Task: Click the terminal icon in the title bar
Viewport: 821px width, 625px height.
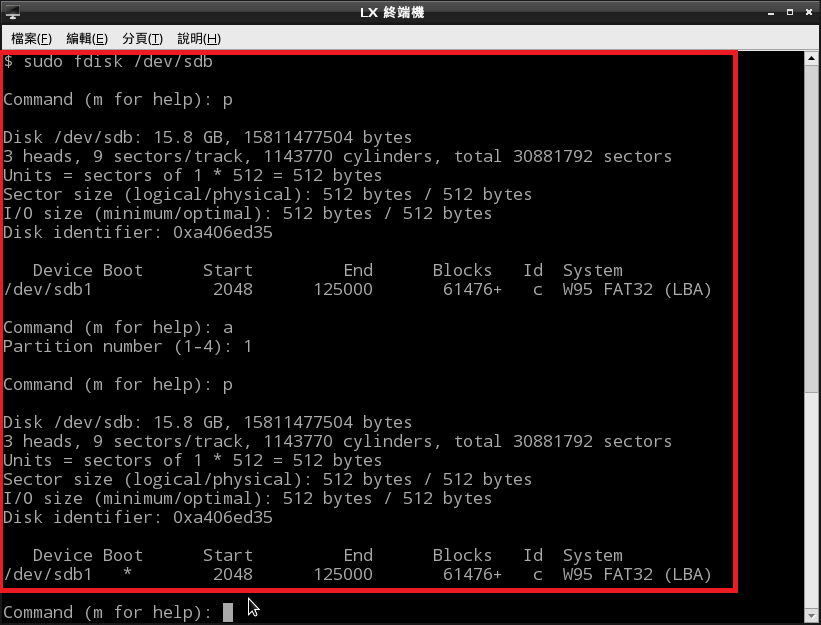Action: coord(12,13)
